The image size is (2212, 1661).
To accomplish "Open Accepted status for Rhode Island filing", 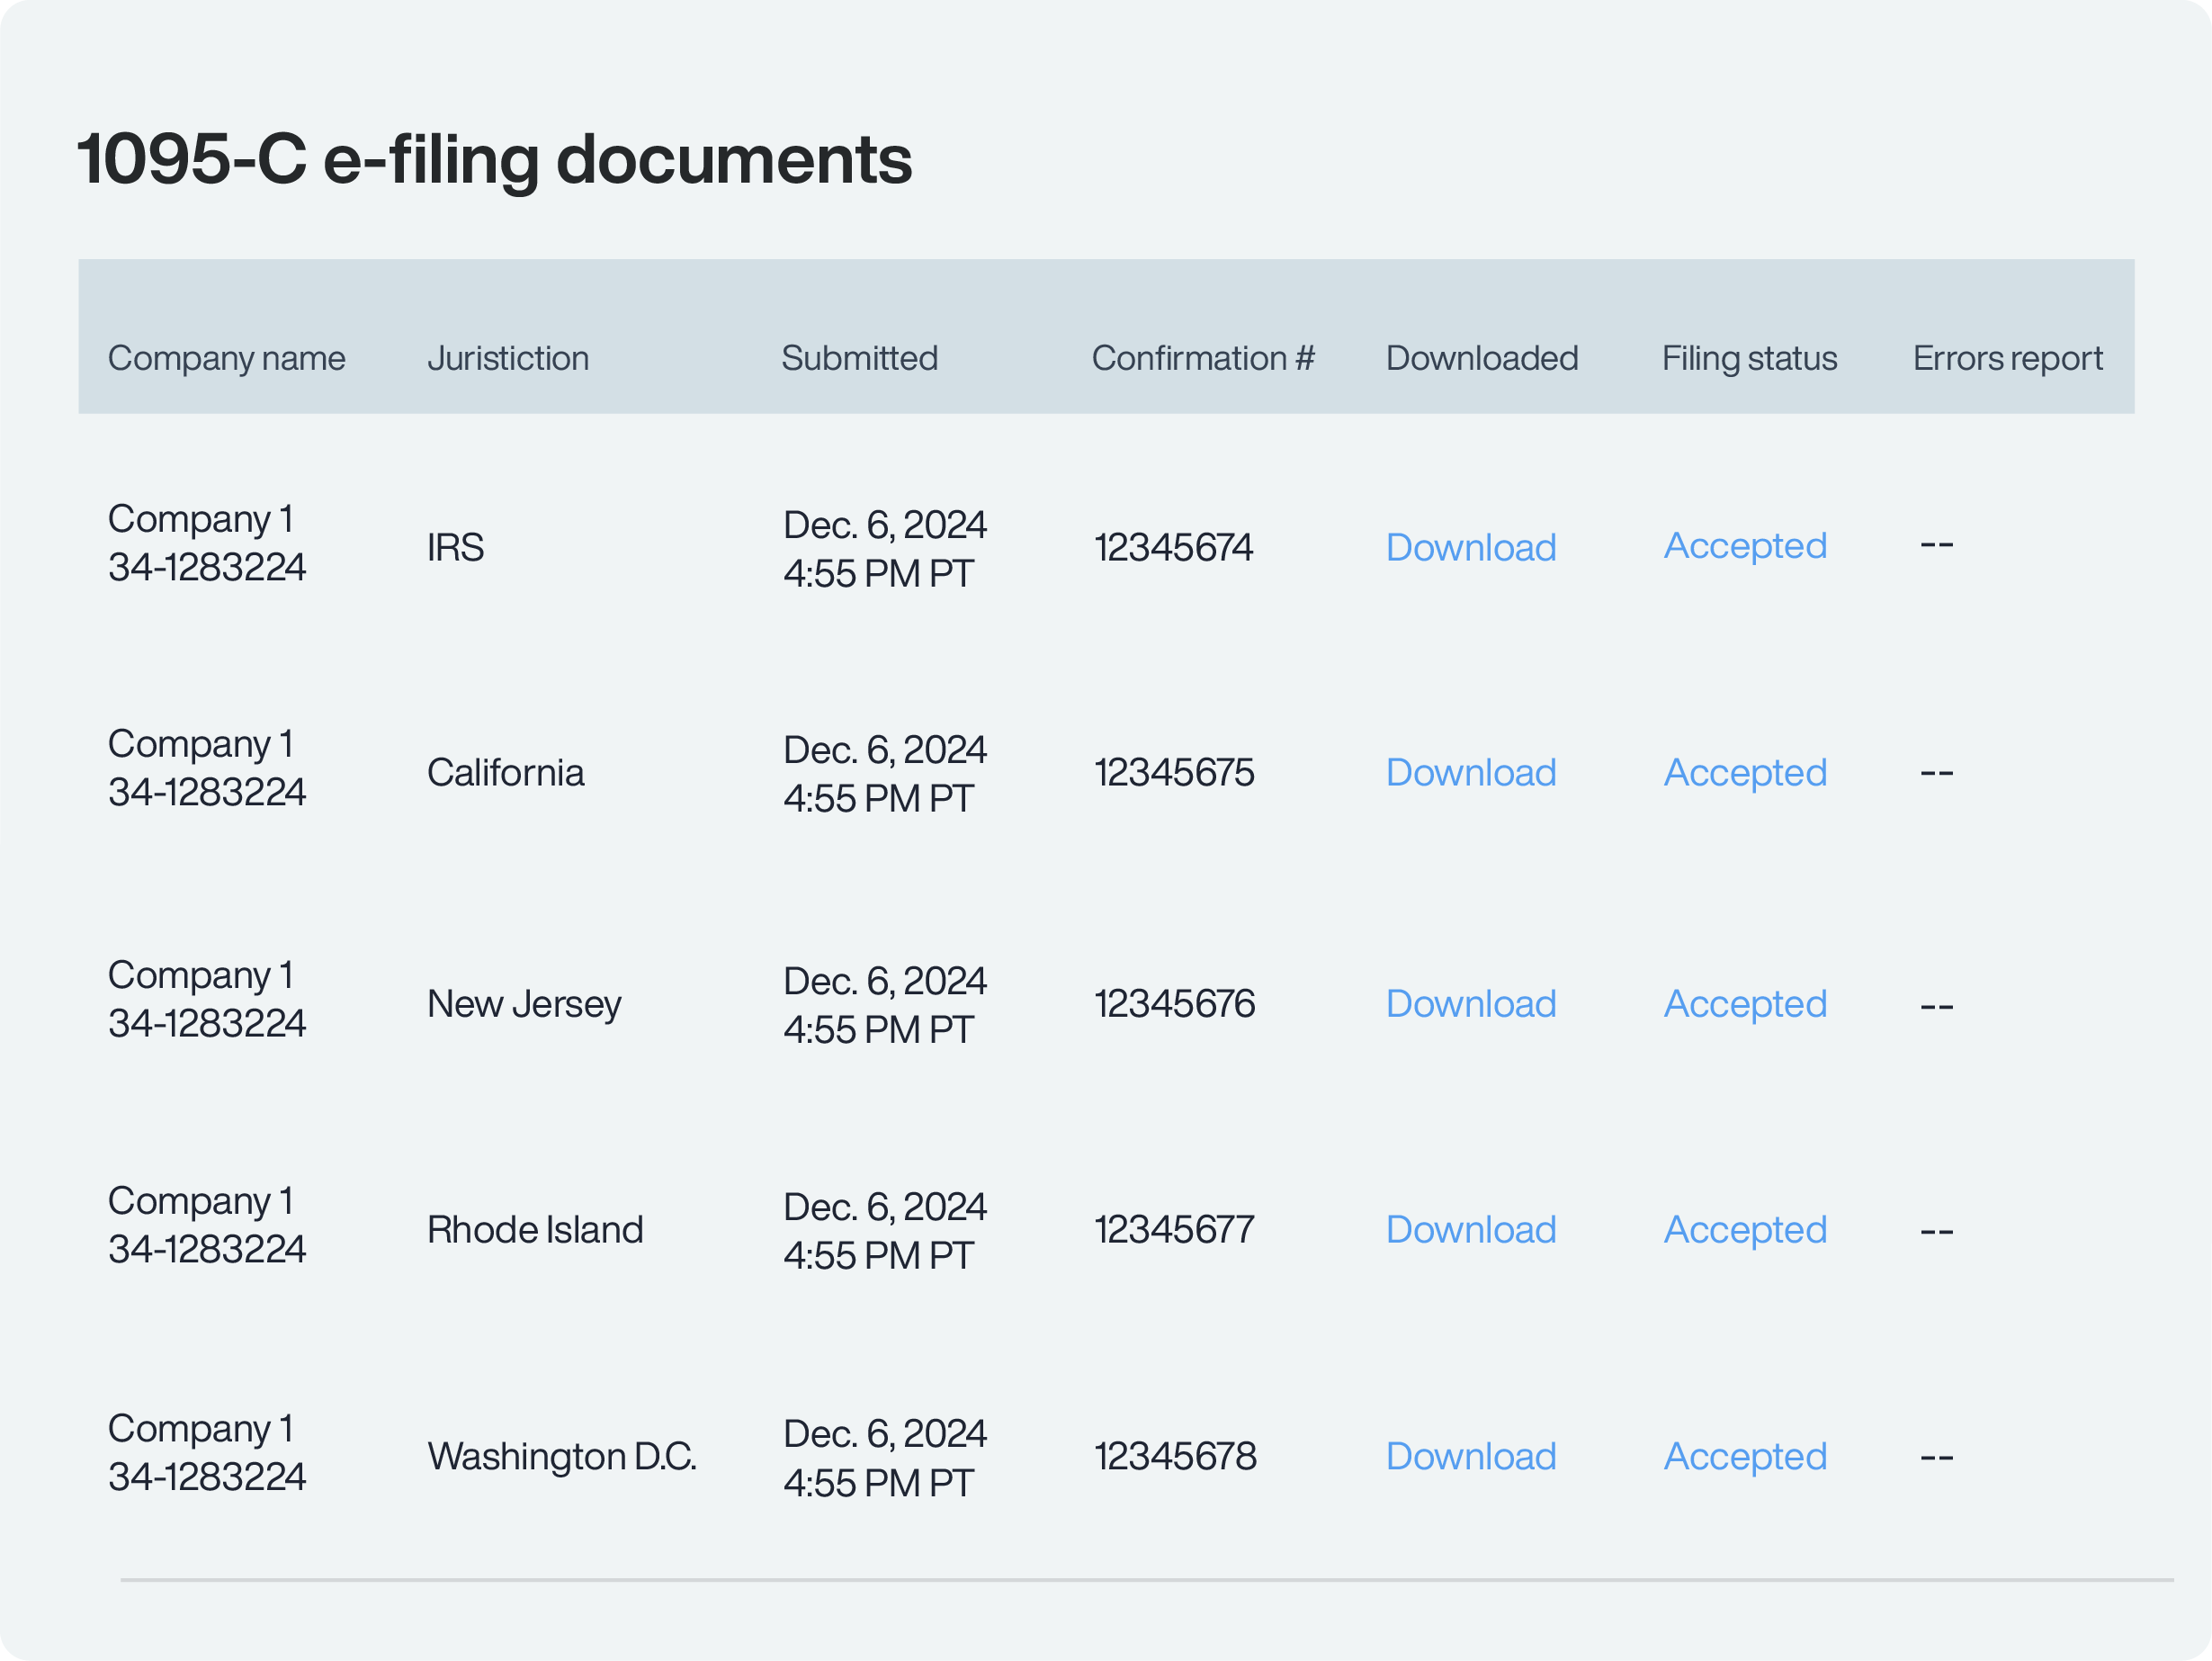I will tap(1744, 1229).
